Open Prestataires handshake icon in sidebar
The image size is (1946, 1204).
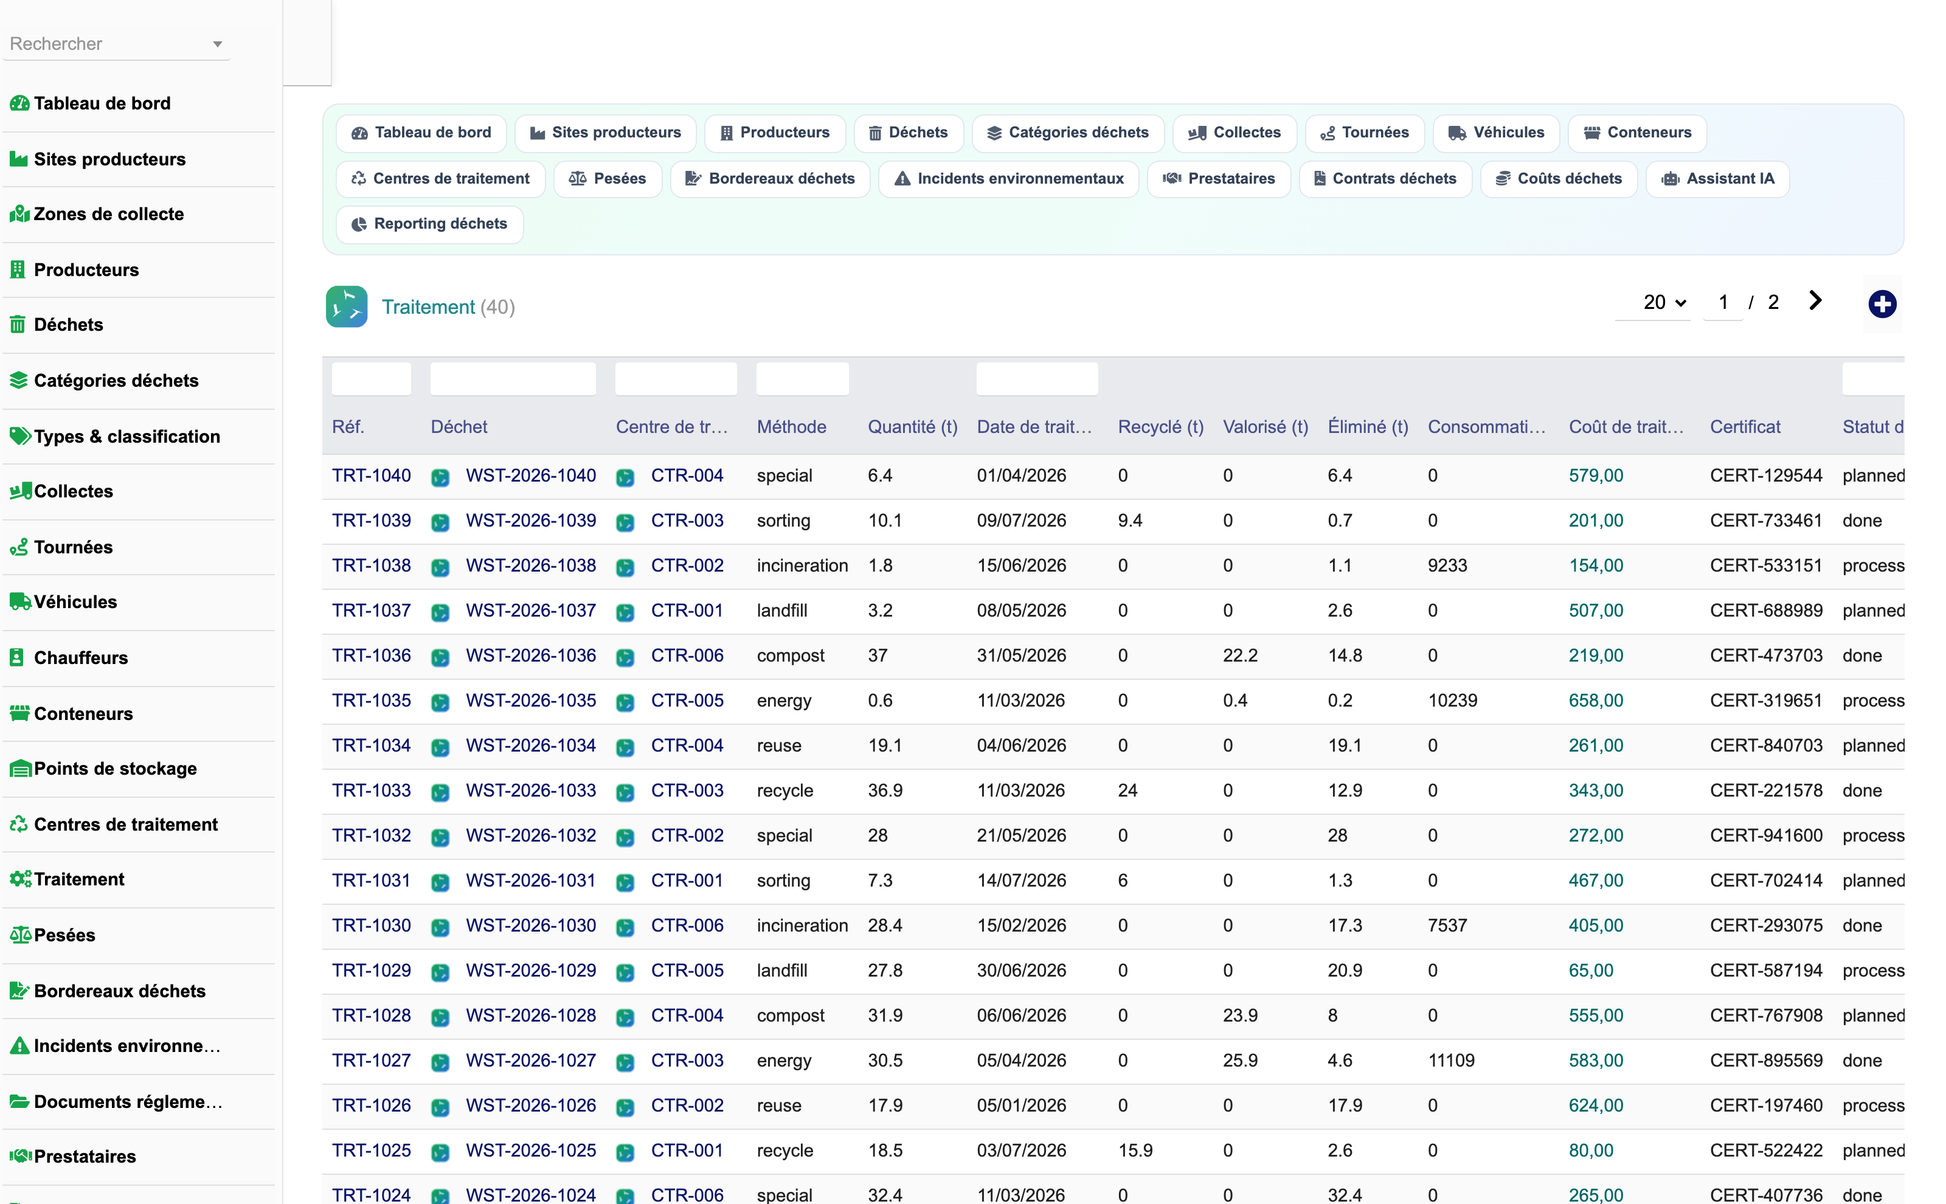point(20,1157)
